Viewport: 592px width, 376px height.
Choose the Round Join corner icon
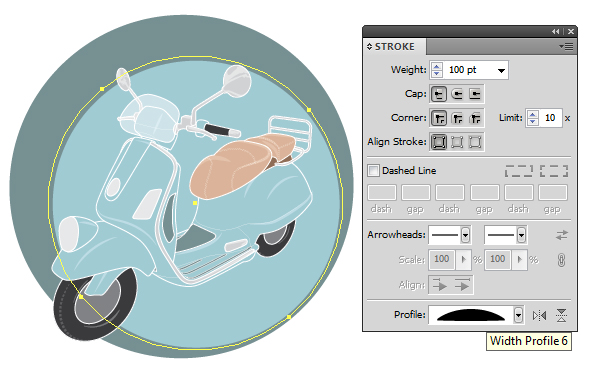(457, 119)
